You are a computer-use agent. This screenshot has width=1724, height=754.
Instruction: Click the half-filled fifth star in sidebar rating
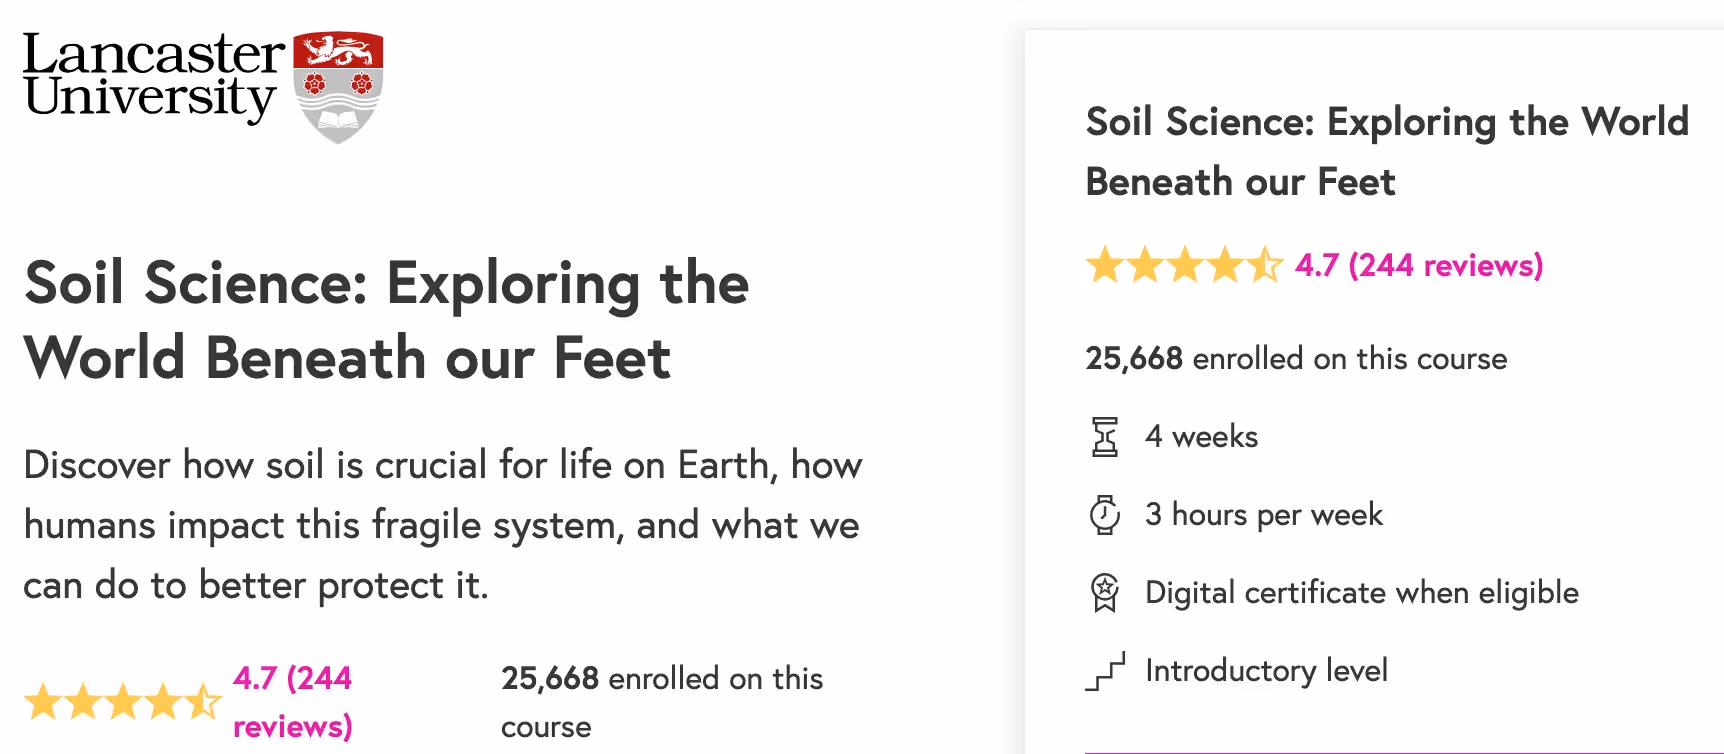pos(1266,266)
